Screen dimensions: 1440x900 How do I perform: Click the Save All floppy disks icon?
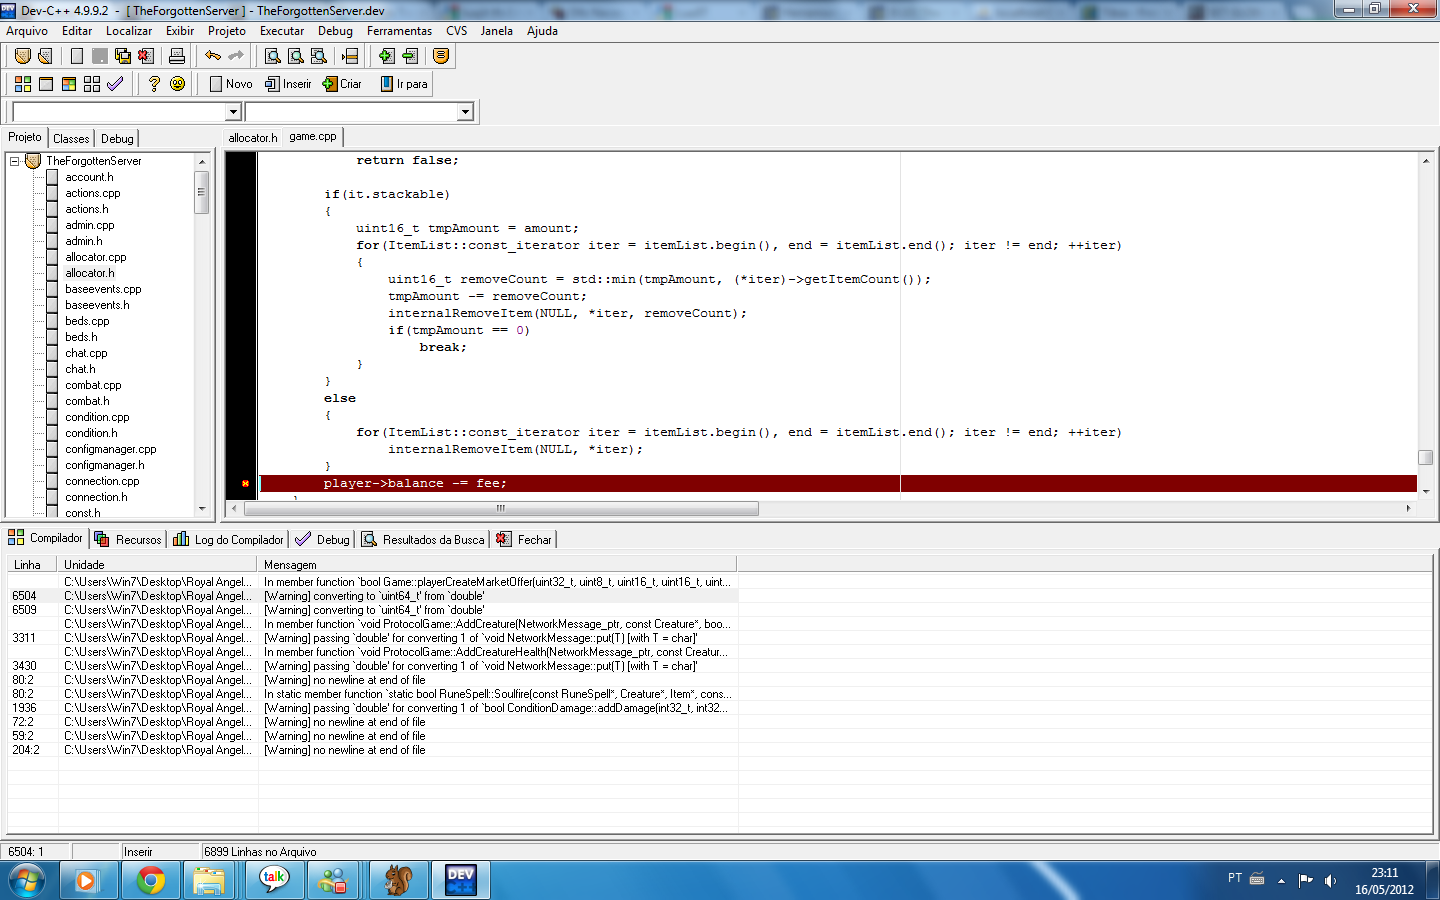123,56
